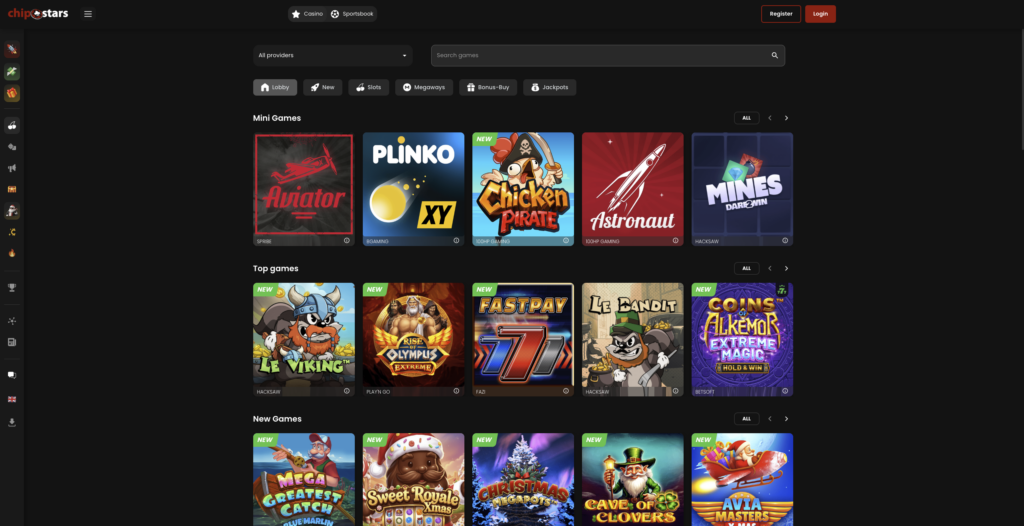Image resolution: width=1024 pixels, height=526 pixels.
Task: Select the Lobby category
Action: click(275, 88)
